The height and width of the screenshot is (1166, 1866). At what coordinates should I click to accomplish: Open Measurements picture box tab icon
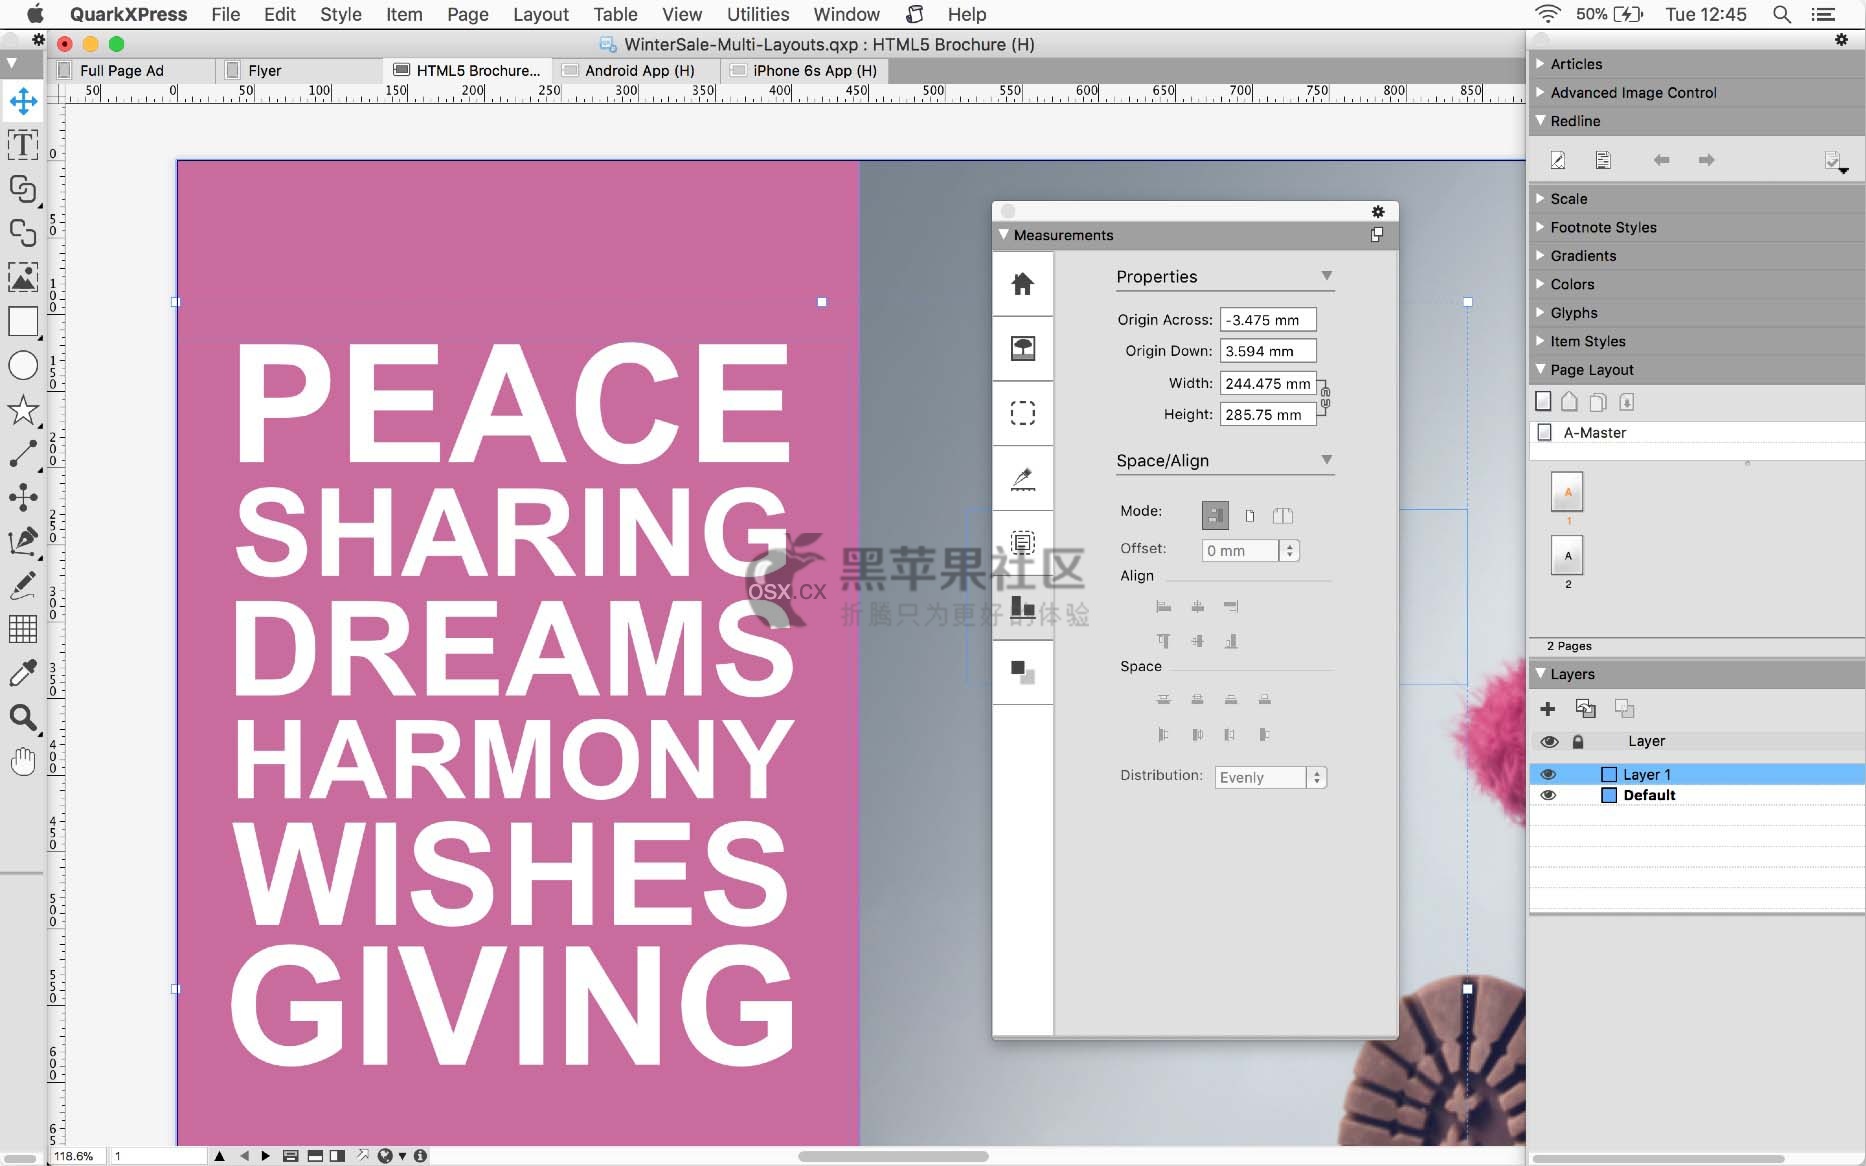click(1022, 348)
